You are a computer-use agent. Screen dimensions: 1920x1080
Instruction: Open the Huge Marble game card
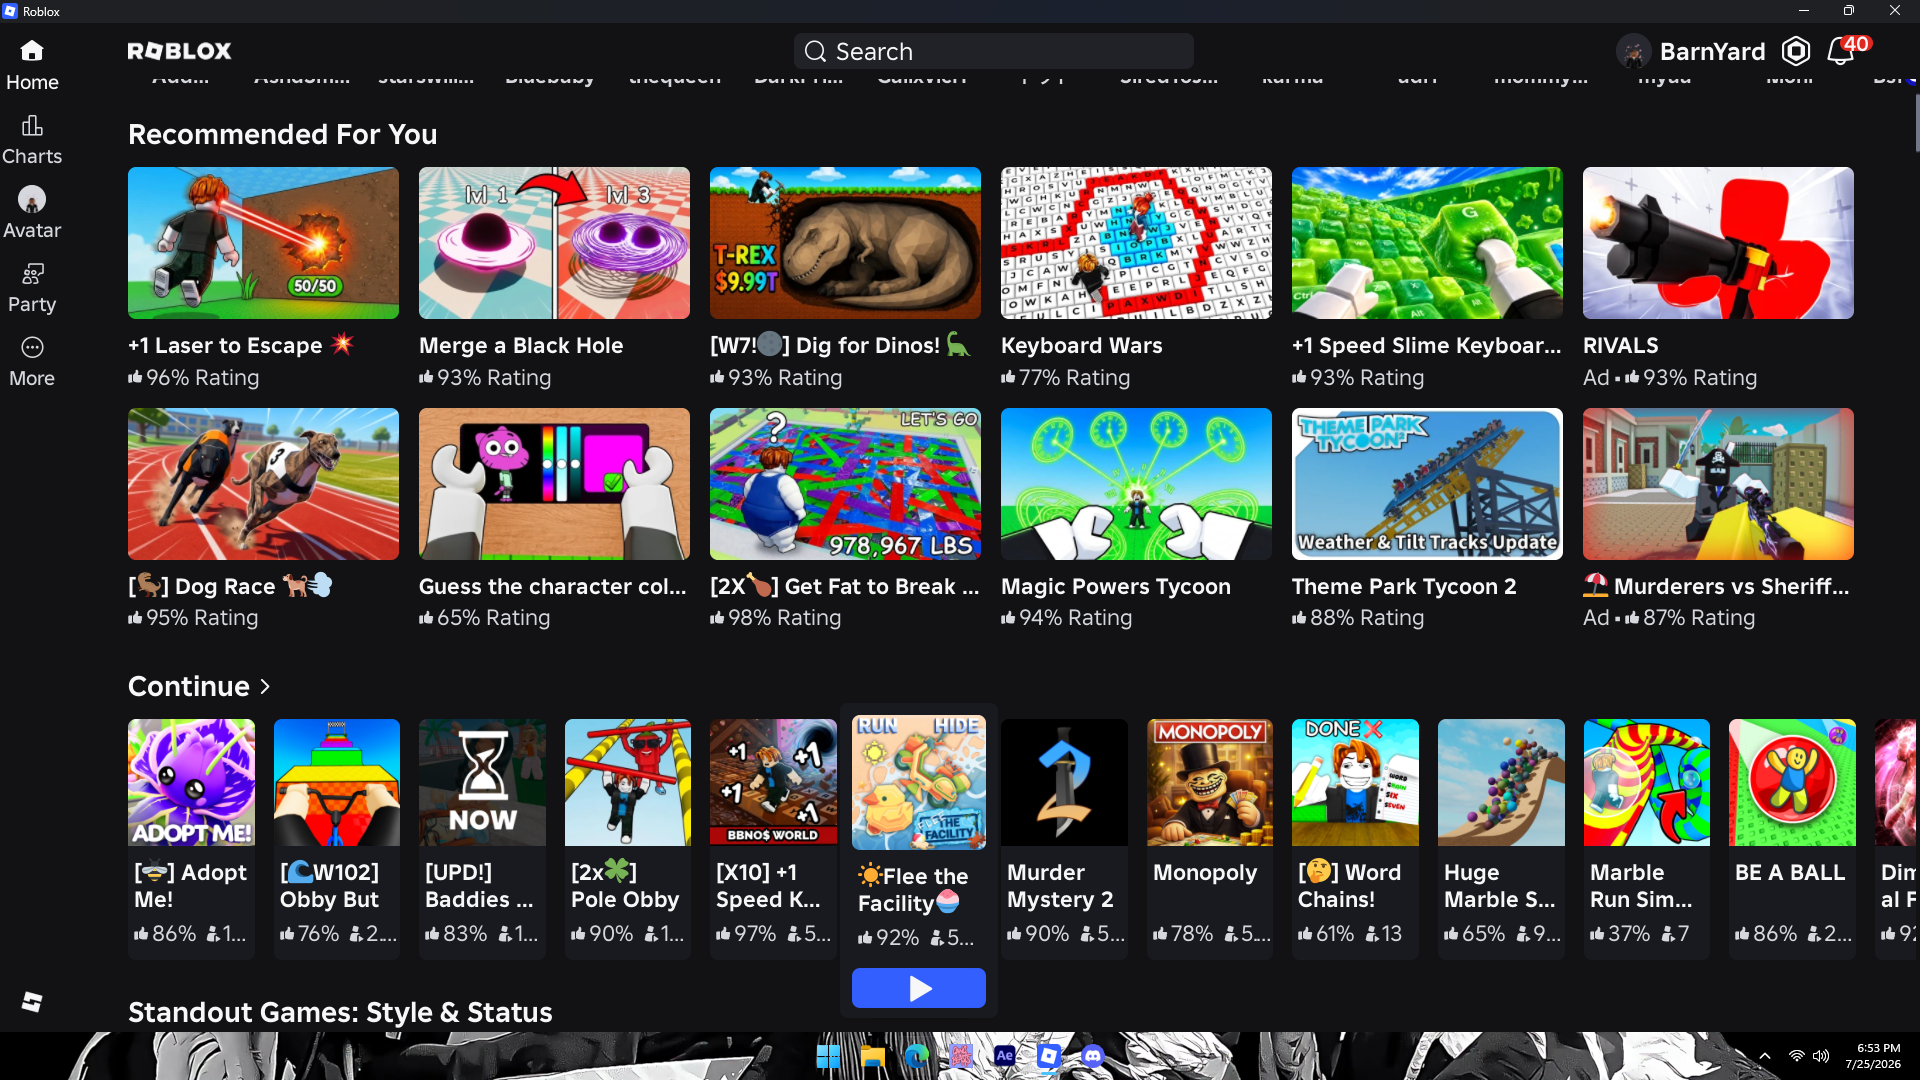(1501, 838)
